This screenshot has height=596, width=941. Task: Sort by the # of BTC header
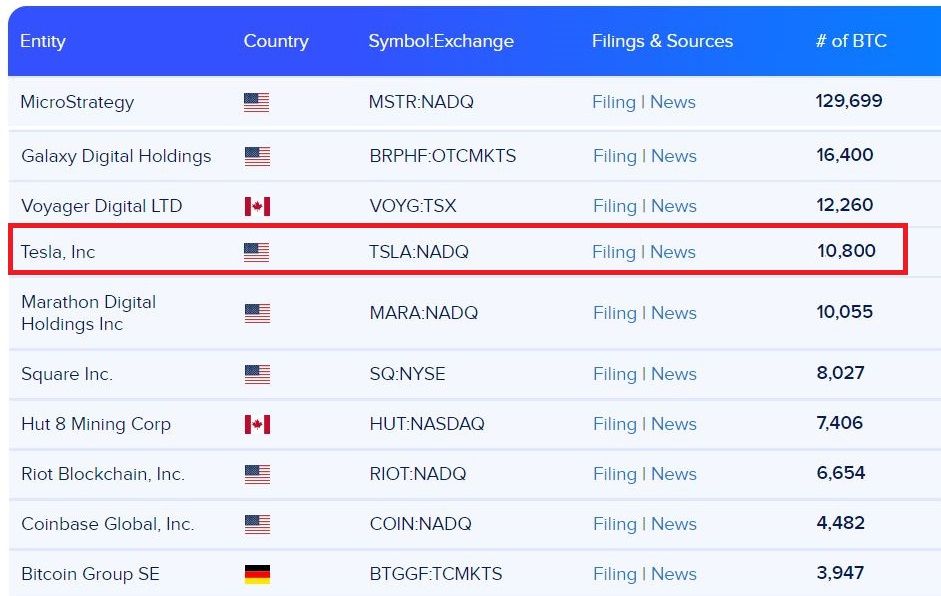(851, 41)
